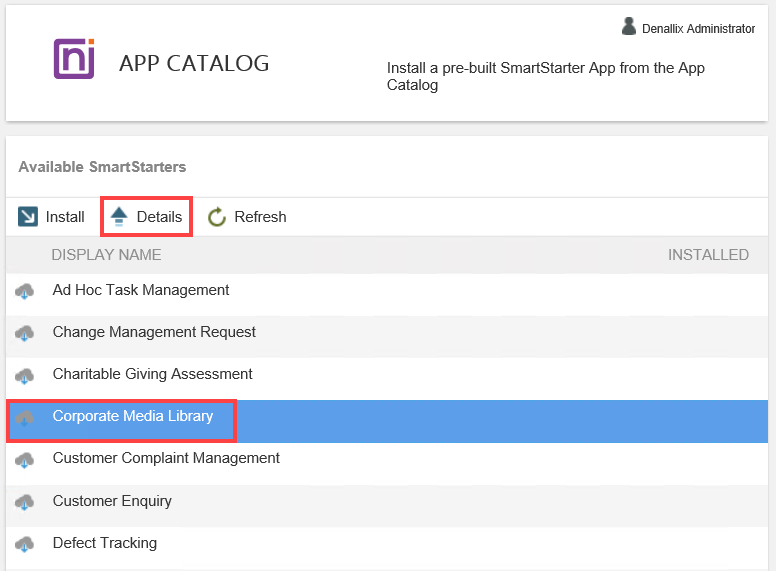Screen dimensions: 776x571
Task: Click the purple app logo icon
Action: (74, 59)
